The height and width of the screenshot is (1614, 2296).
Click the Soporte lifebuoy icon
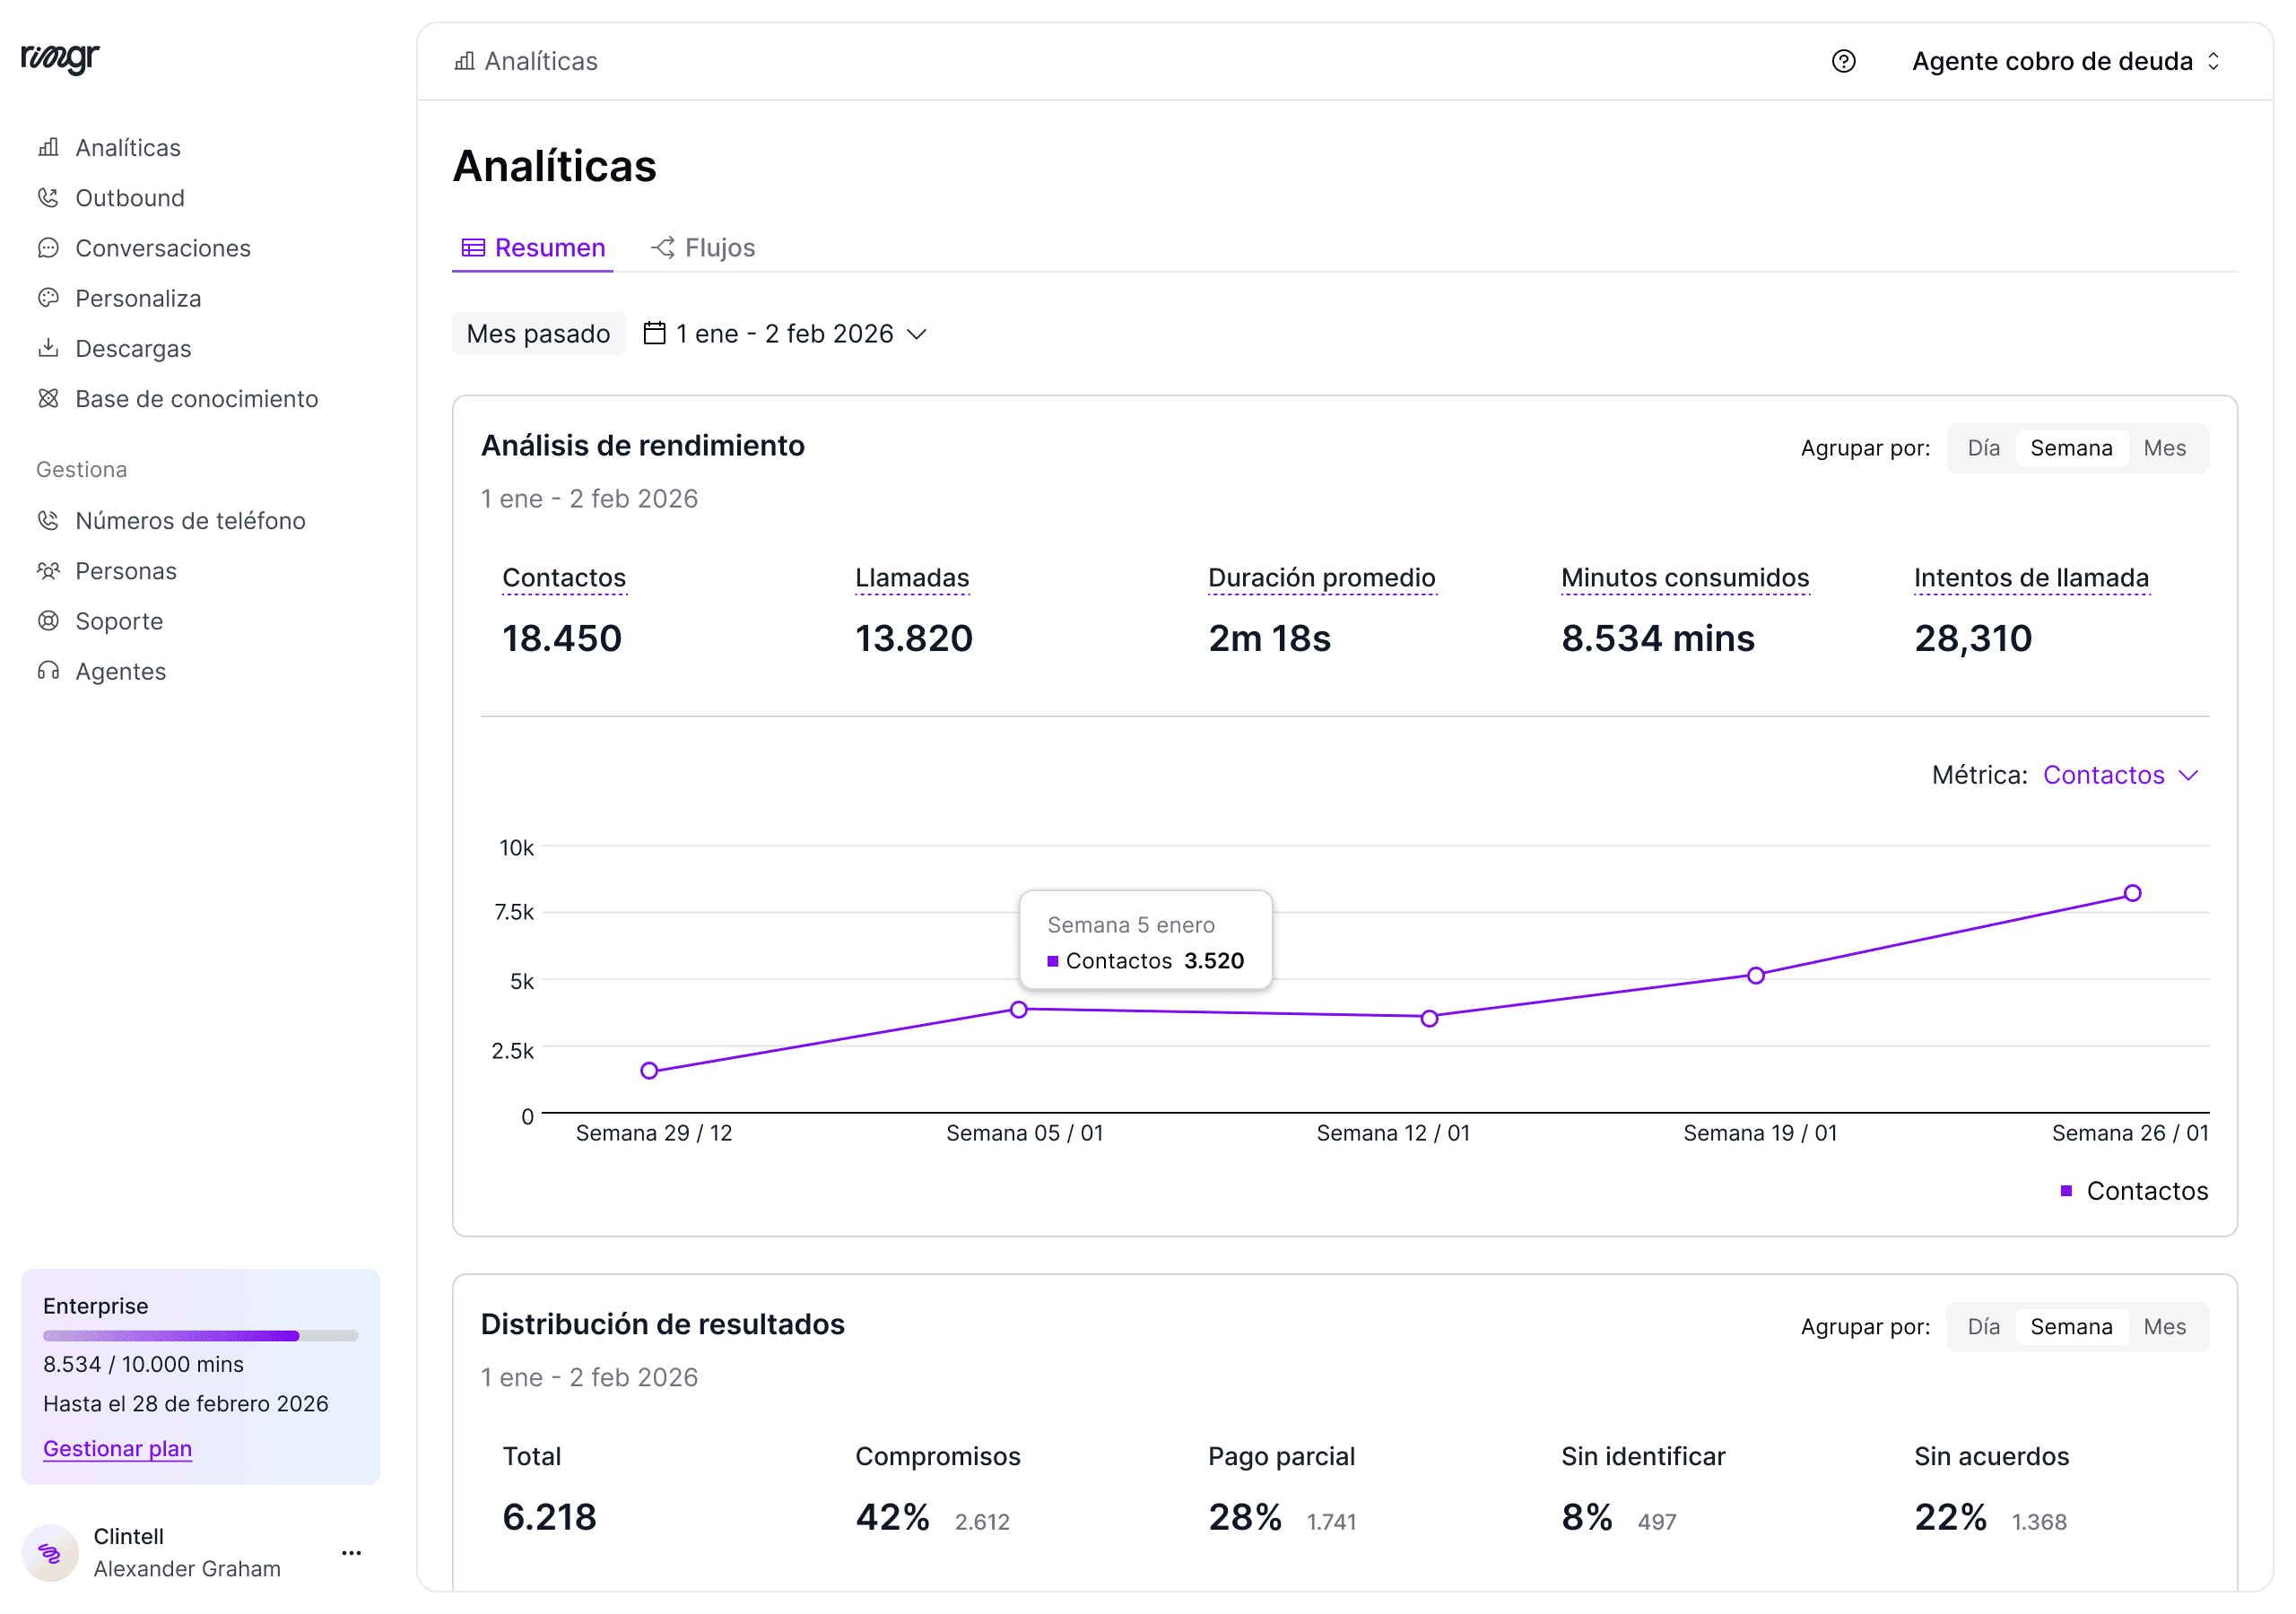pos(48,621)
